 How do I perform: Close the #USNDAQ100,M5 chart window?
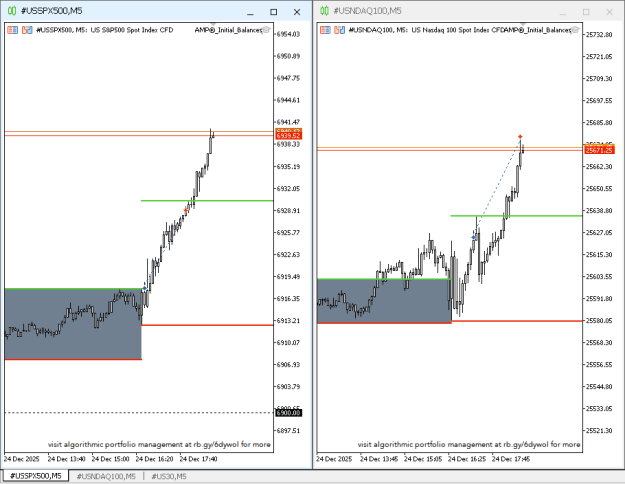point(609,12)
